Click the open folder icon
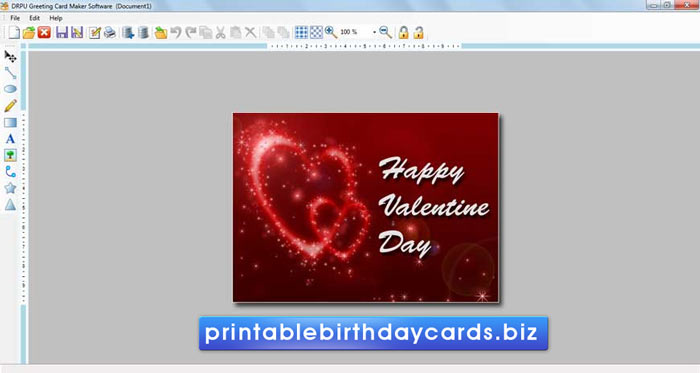 pyautogui.click(x=29, y=33)
